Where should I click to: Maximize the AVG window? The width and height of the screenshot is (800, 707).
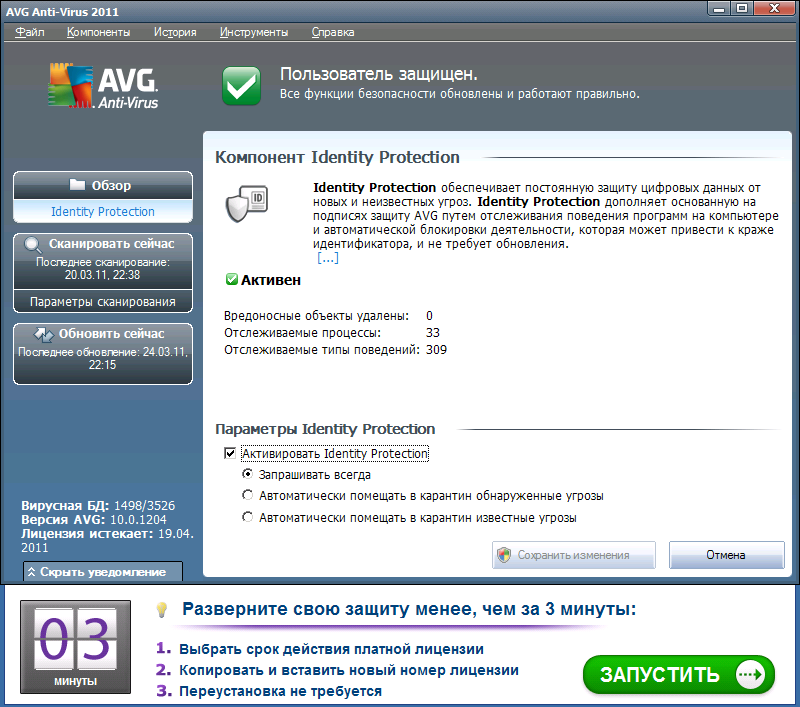tap(742, 8)
